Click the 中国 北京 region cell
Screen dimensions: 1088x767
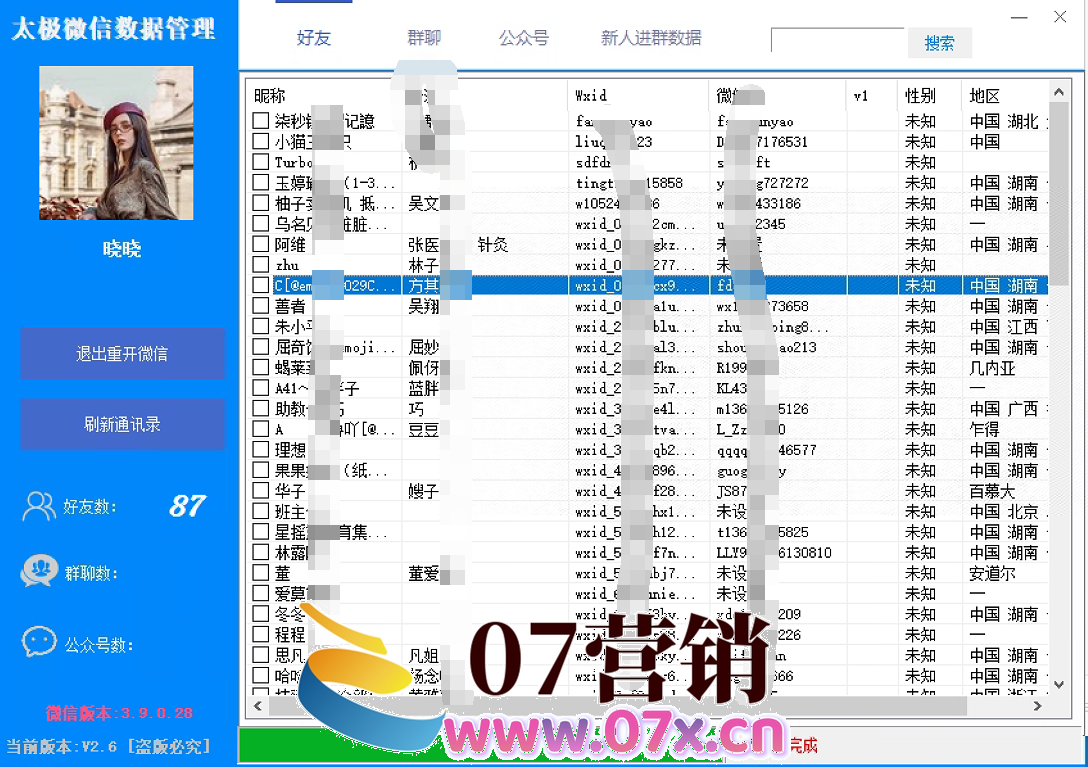click(1004, 512)
